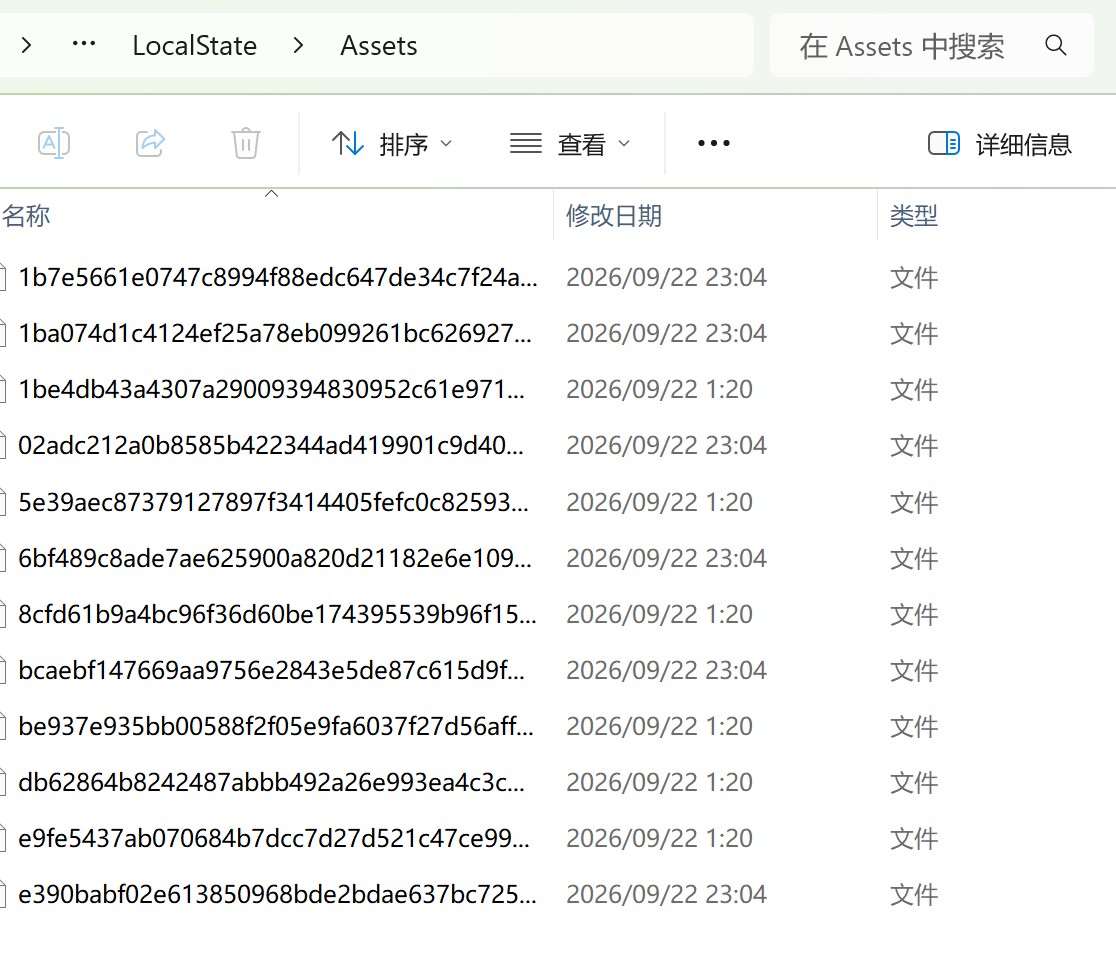Select file be937e935bb00588f2f05e9fa6037f27d56aff...
Viewport: 1116px width, 958px height.
tap(275, 726)
